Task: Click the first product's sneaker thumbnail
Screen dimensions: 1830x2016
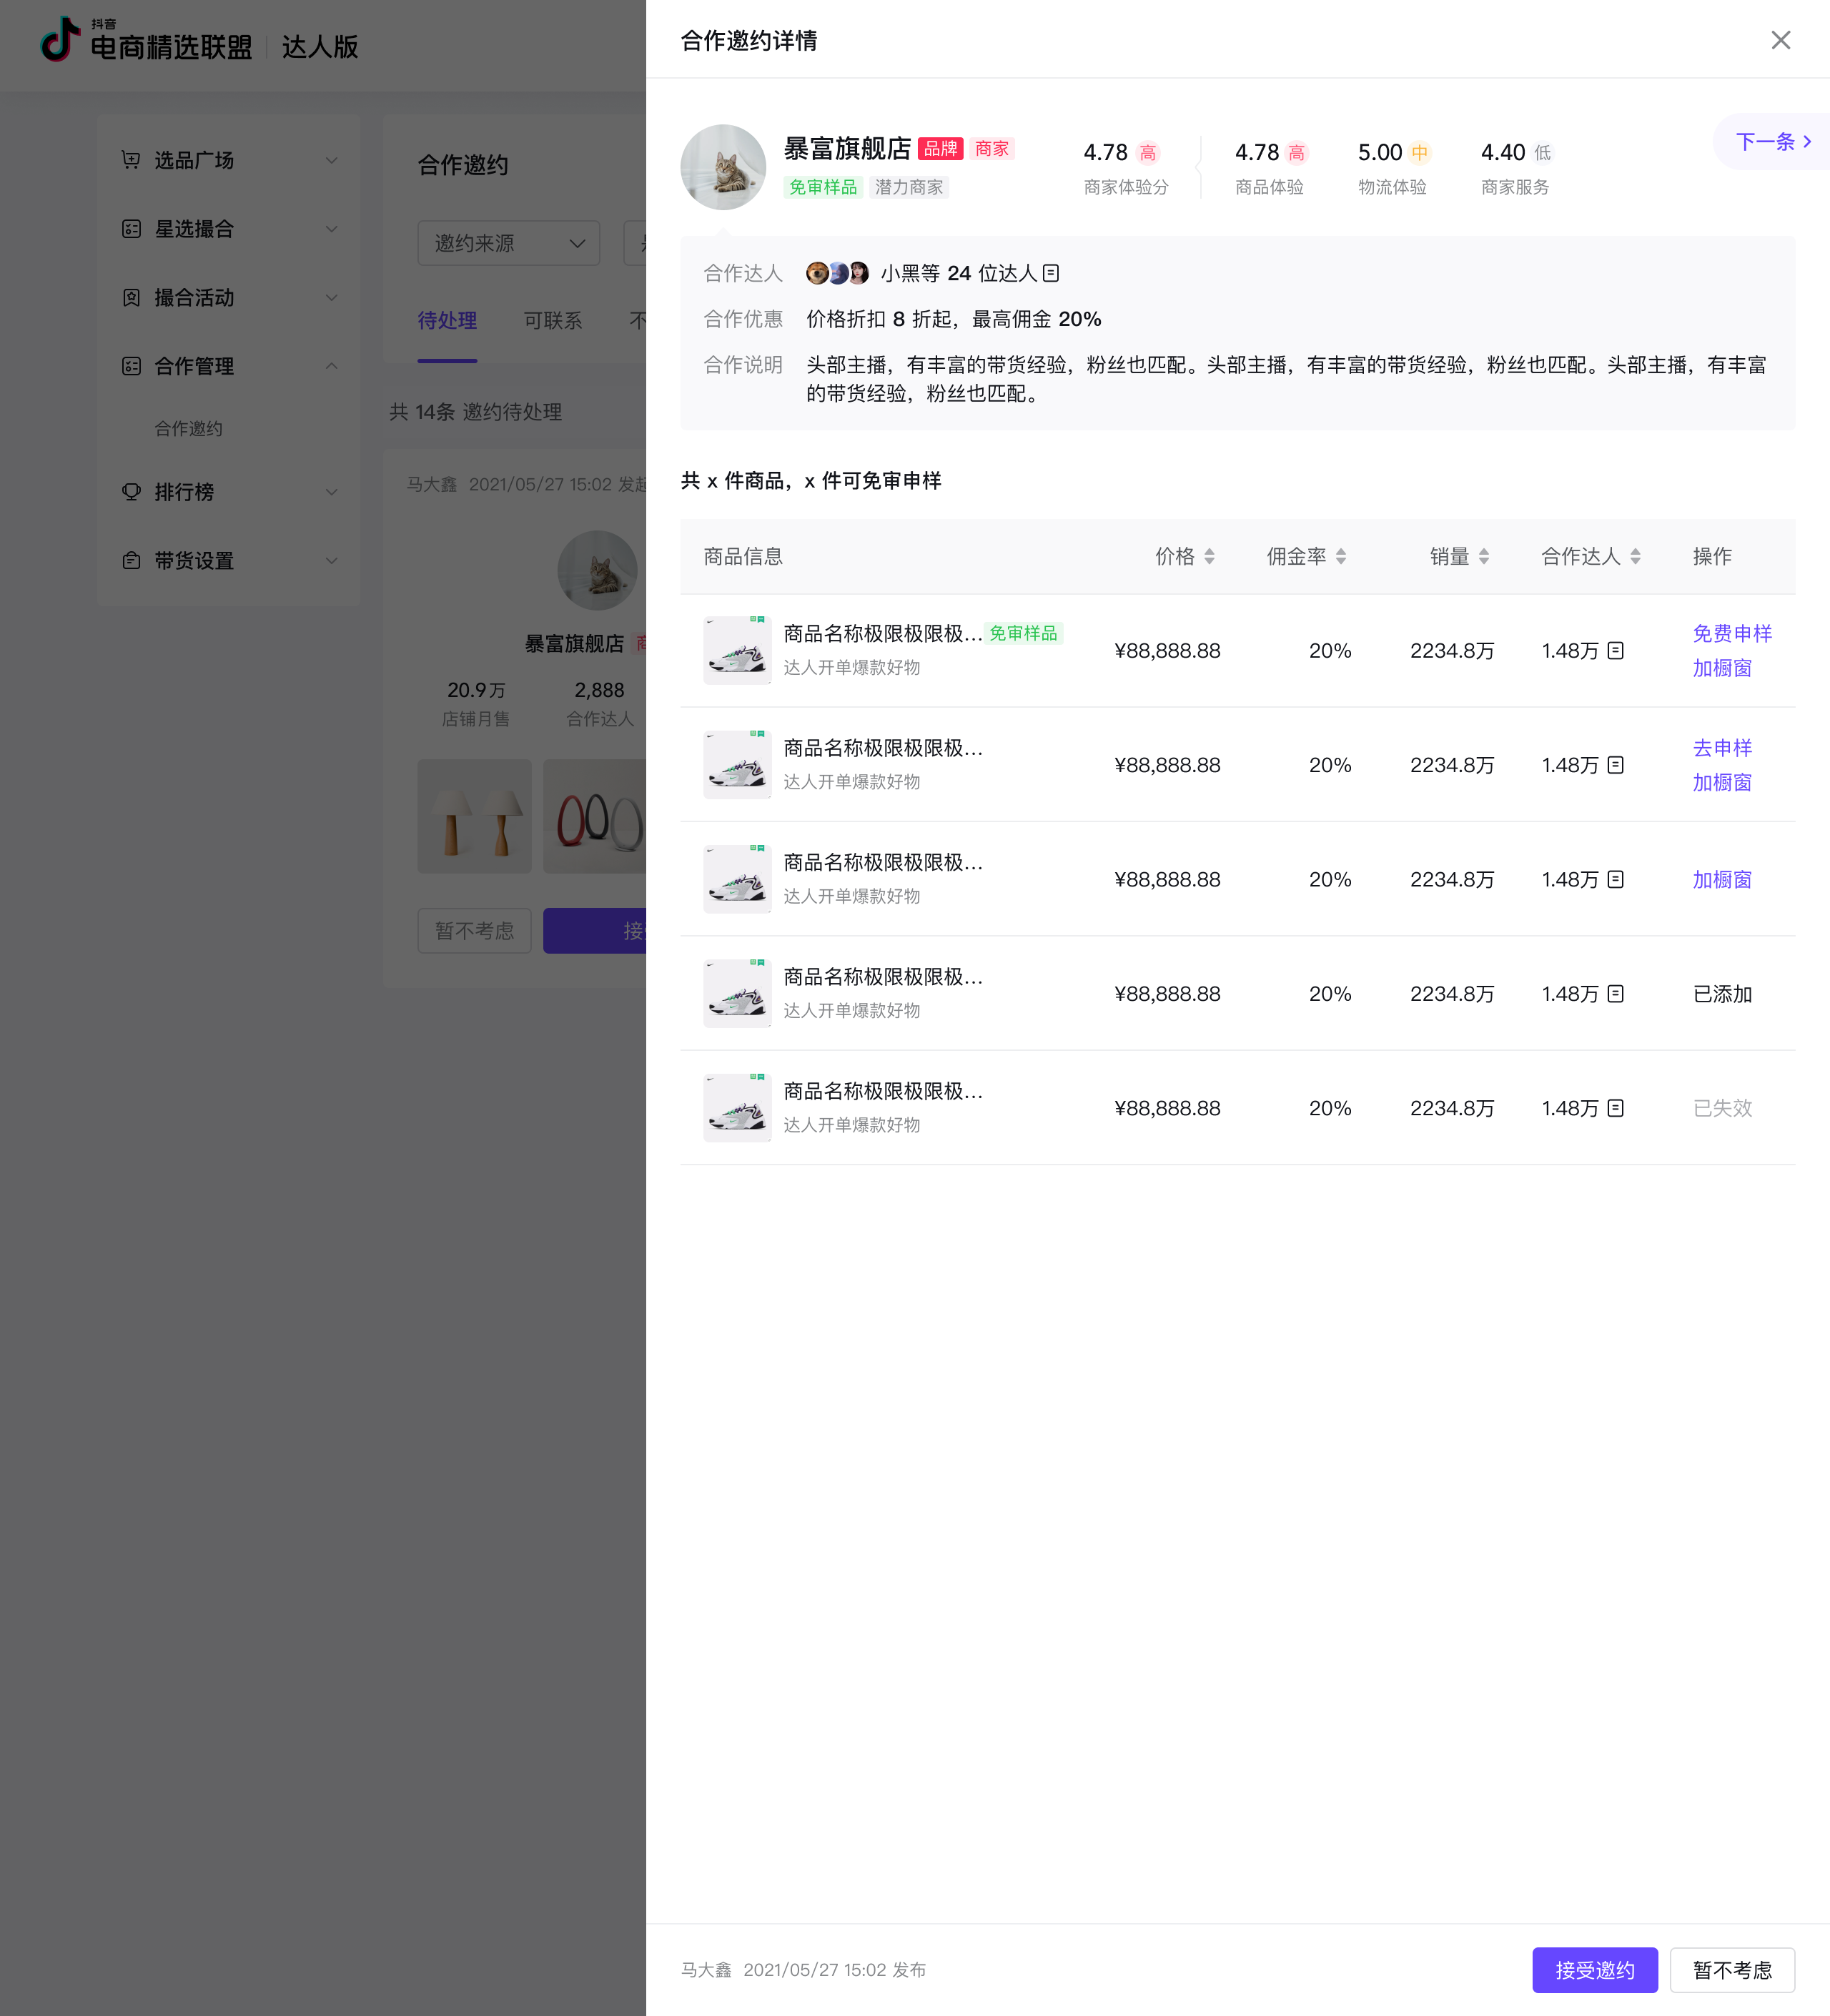Action: point(737,651)
